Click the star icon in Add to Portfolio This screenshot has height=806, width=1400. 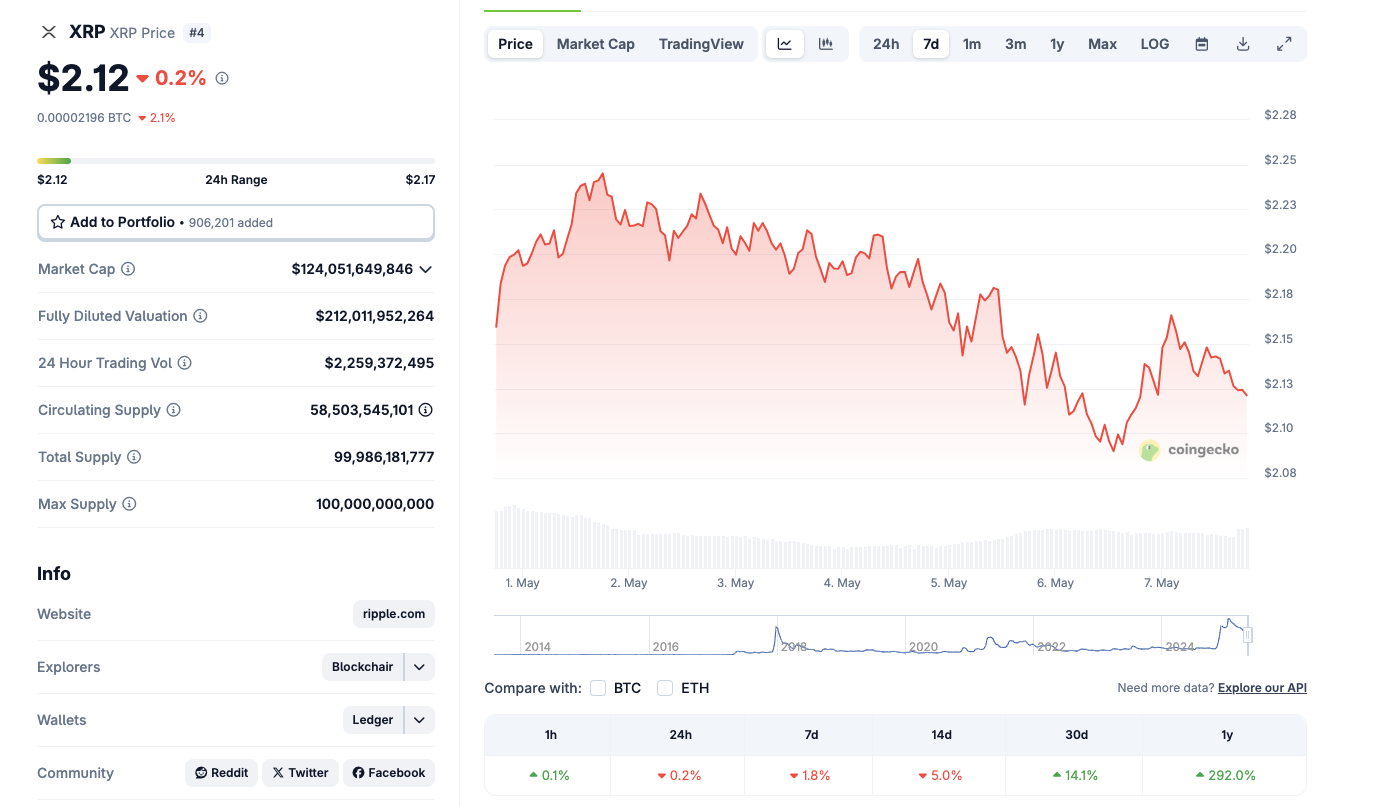click(58, 222)
